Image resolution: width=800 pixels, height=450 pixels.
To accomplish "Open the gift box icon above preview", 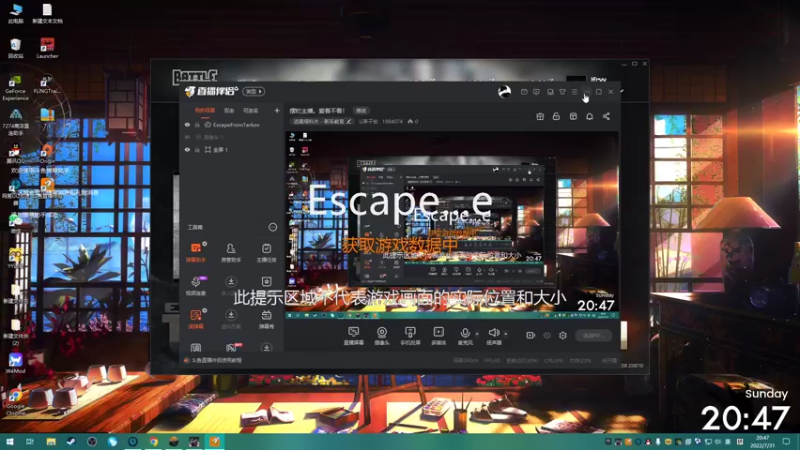I will click(x=540, y=116).
